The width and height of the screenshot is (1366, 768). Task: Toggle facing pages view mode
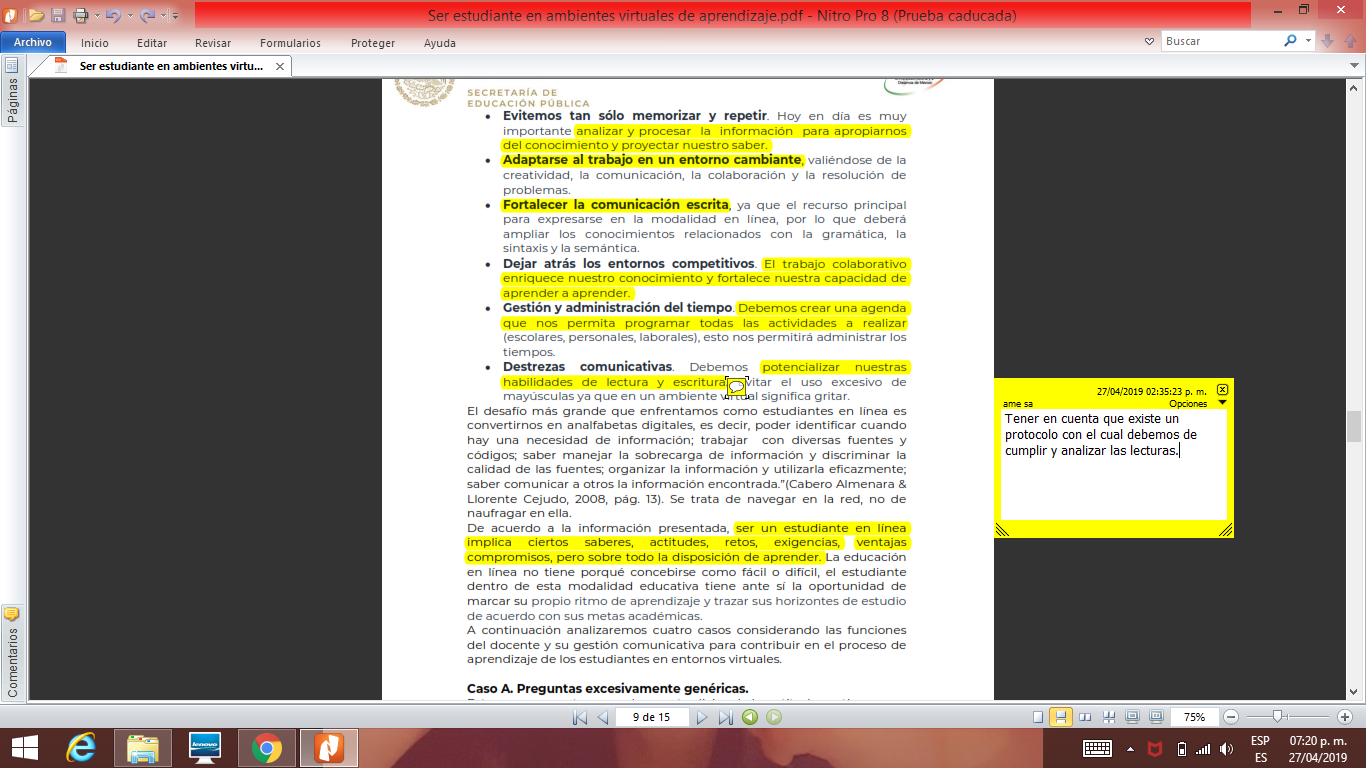coord(1085,717)
